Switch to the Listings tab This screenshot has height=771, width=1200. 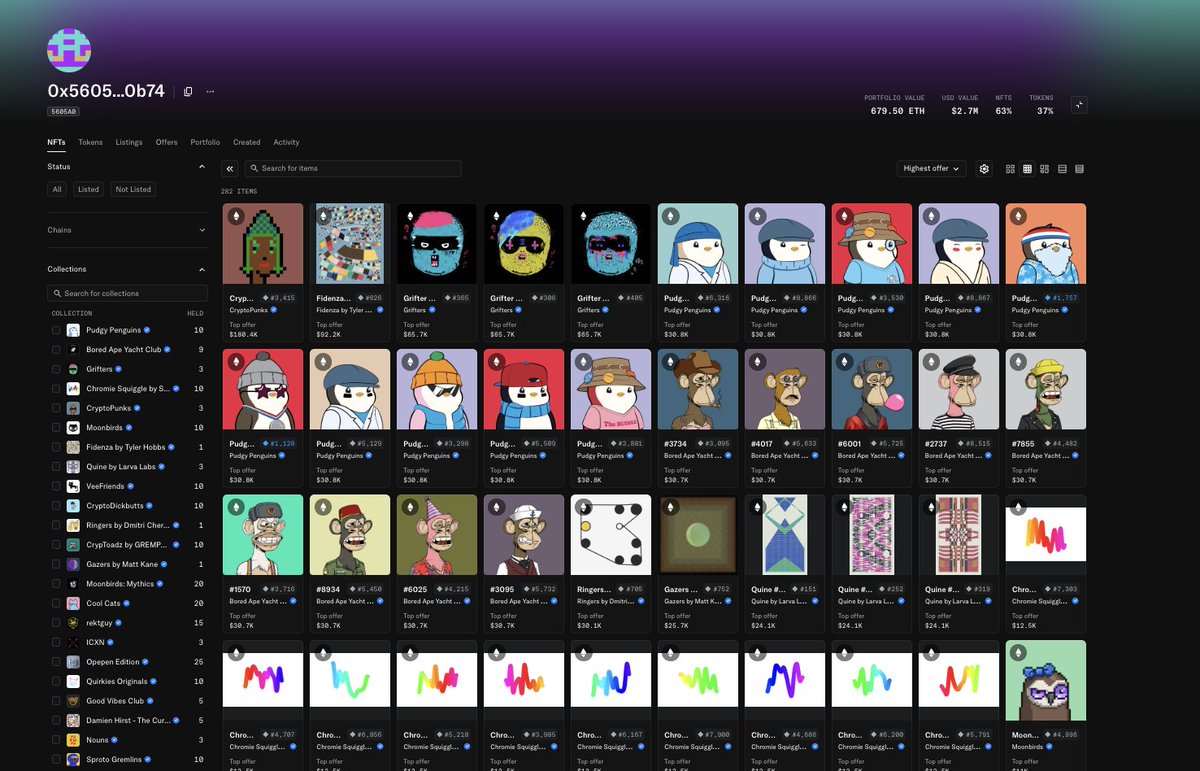pyautogui.click(x=129, y=142)
